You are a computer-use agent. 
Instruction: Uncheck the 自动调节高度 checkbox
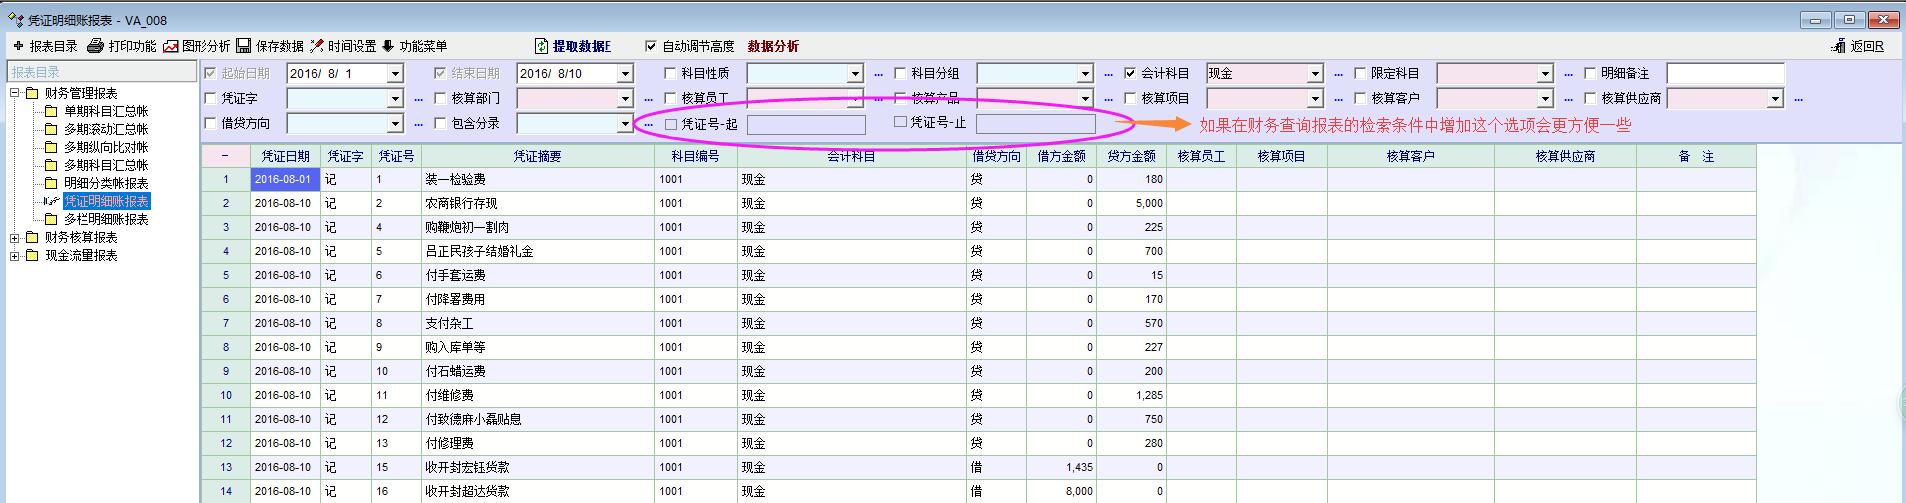tap(651, 46)
